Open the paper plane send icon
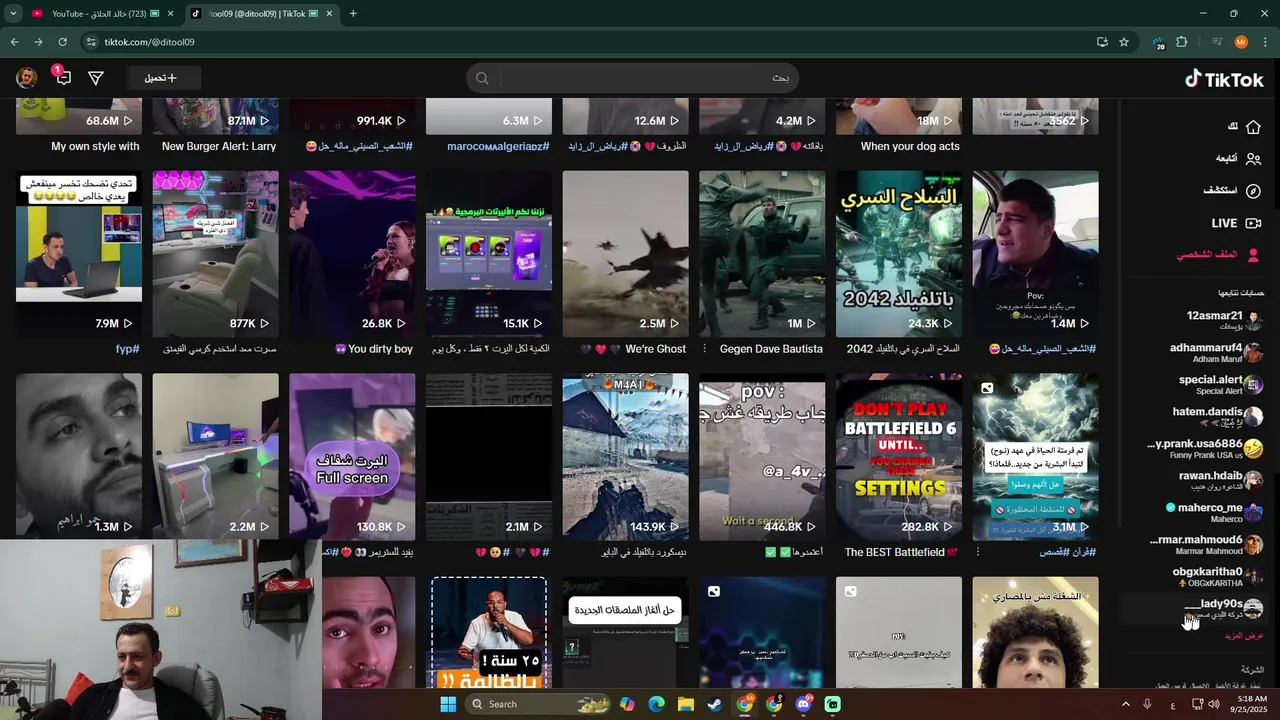The height and width of the screenshot is (720, 1280). click(x=96, y=78)
